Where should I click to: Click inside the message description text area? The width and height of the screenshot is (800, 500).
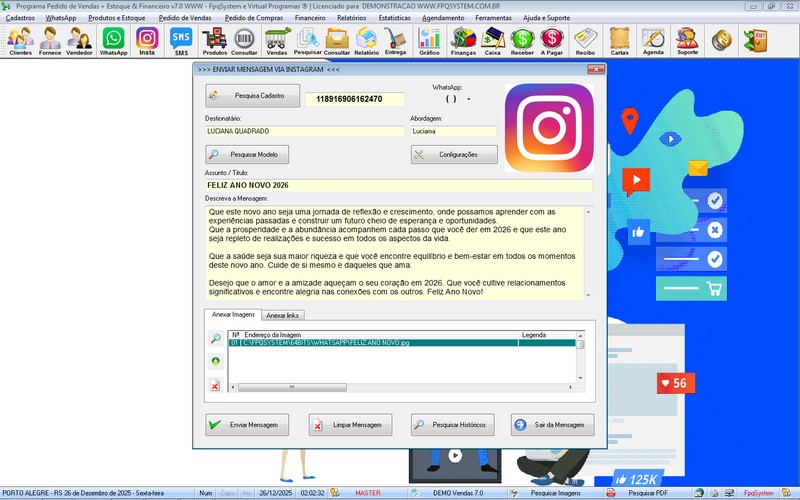(394, 253)
